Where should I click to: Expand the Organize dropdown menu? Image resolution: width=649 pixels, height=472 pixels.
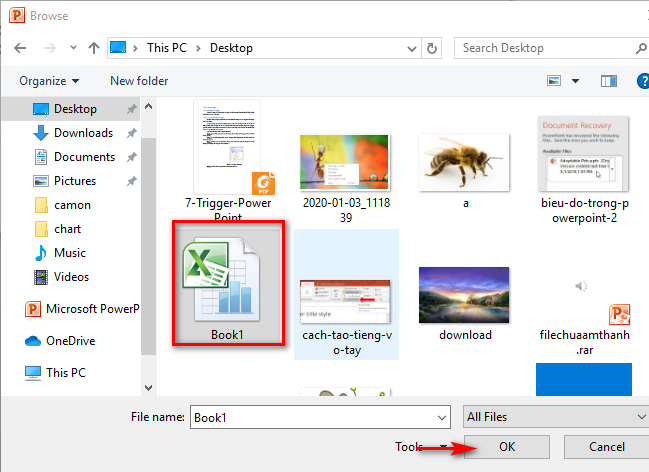pyautogui.click(x=48, y=81)
